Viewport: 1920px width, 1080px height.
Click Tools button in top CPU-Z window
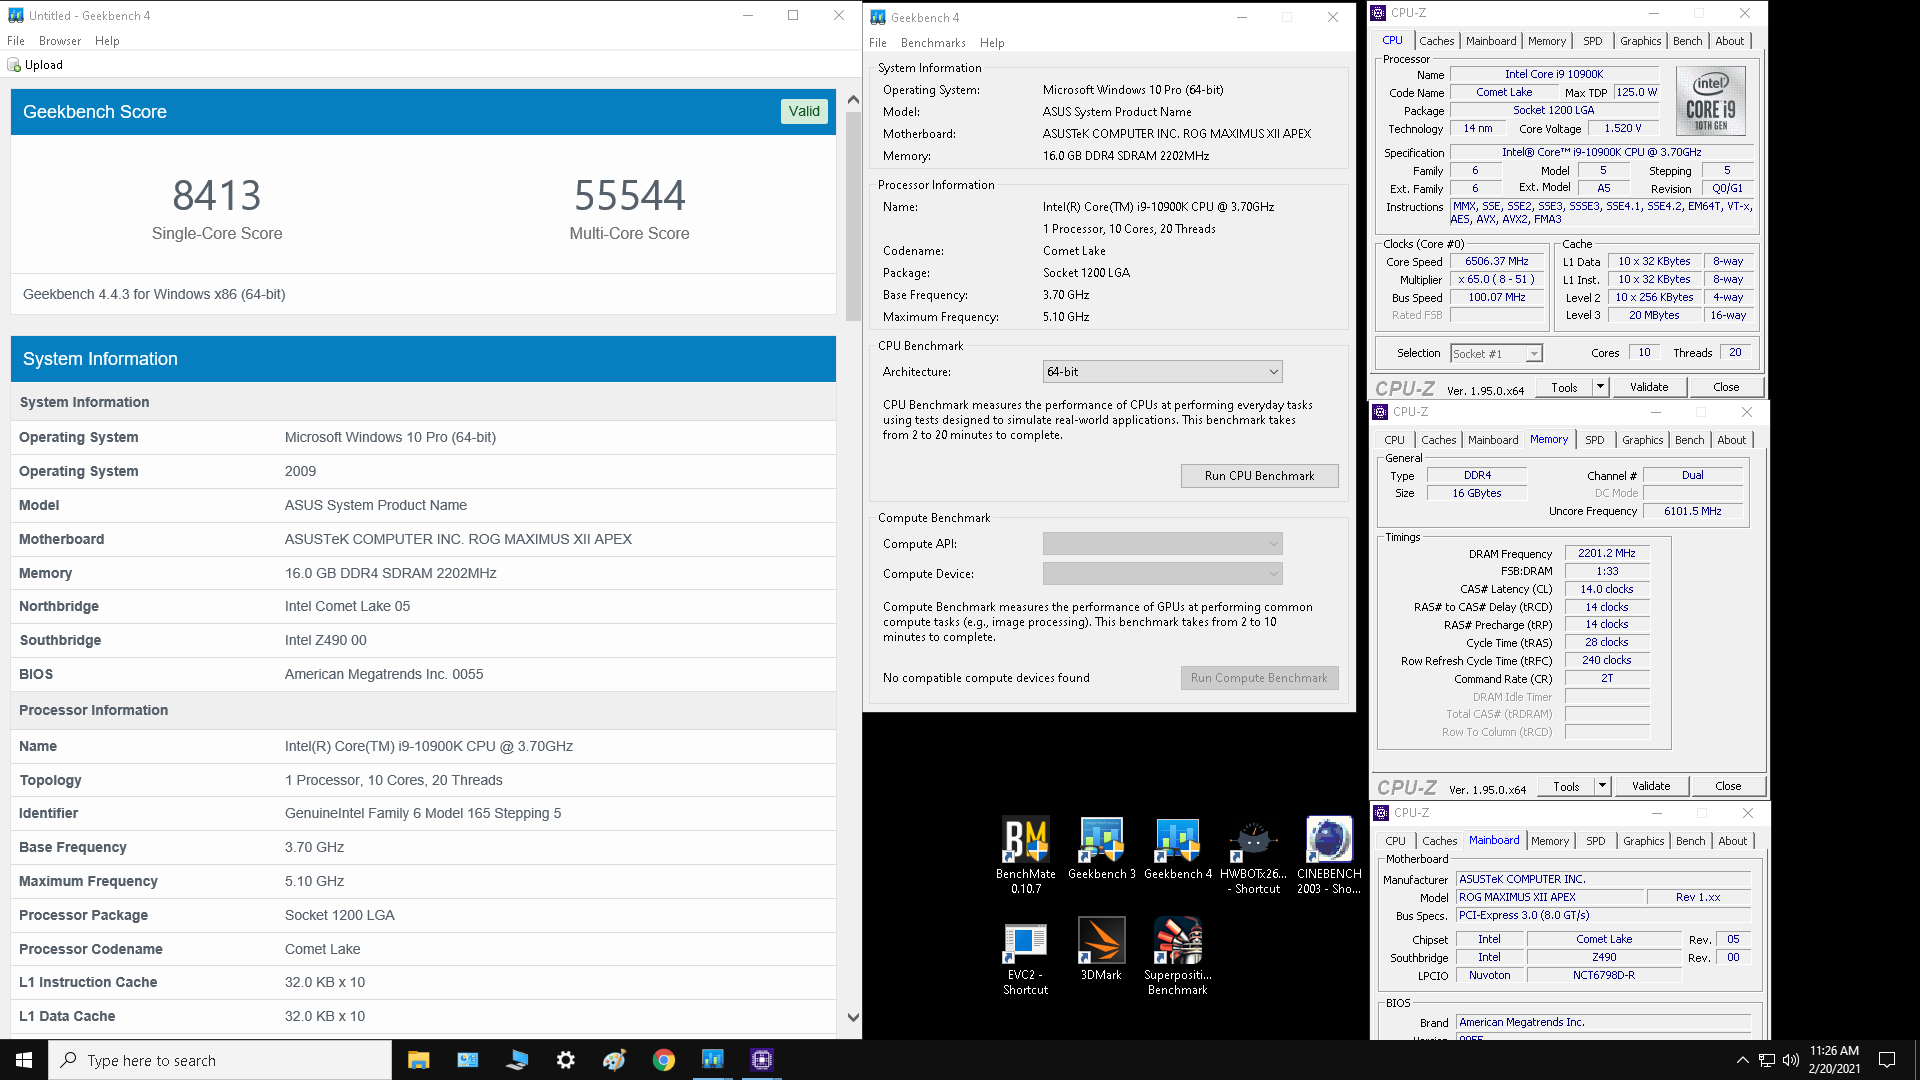[x=1565, y=387]
